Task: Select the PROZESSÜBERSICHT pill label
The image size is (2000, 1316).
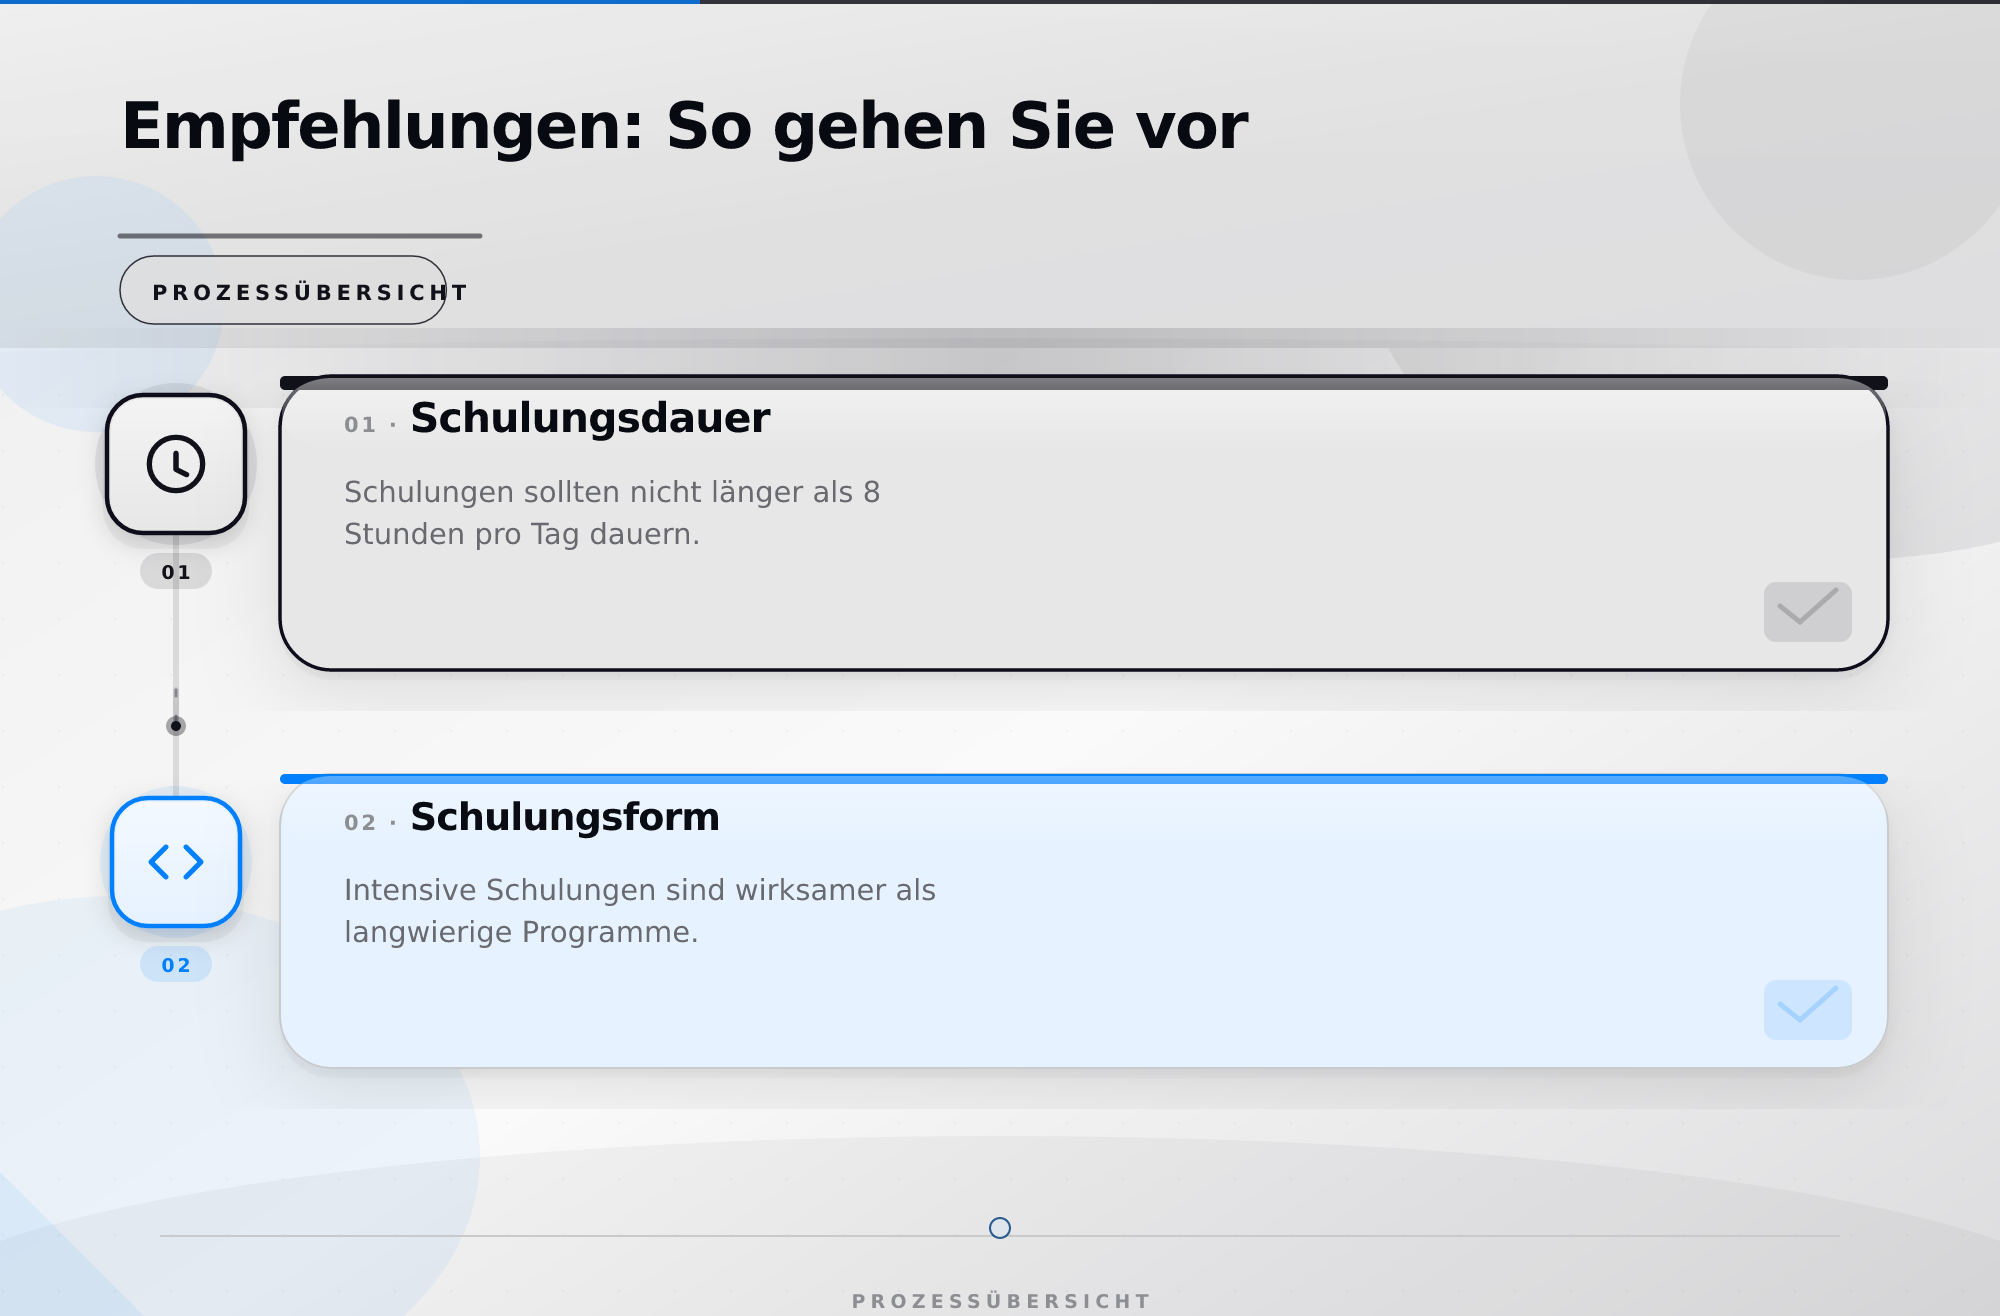Action: point(283,291)
